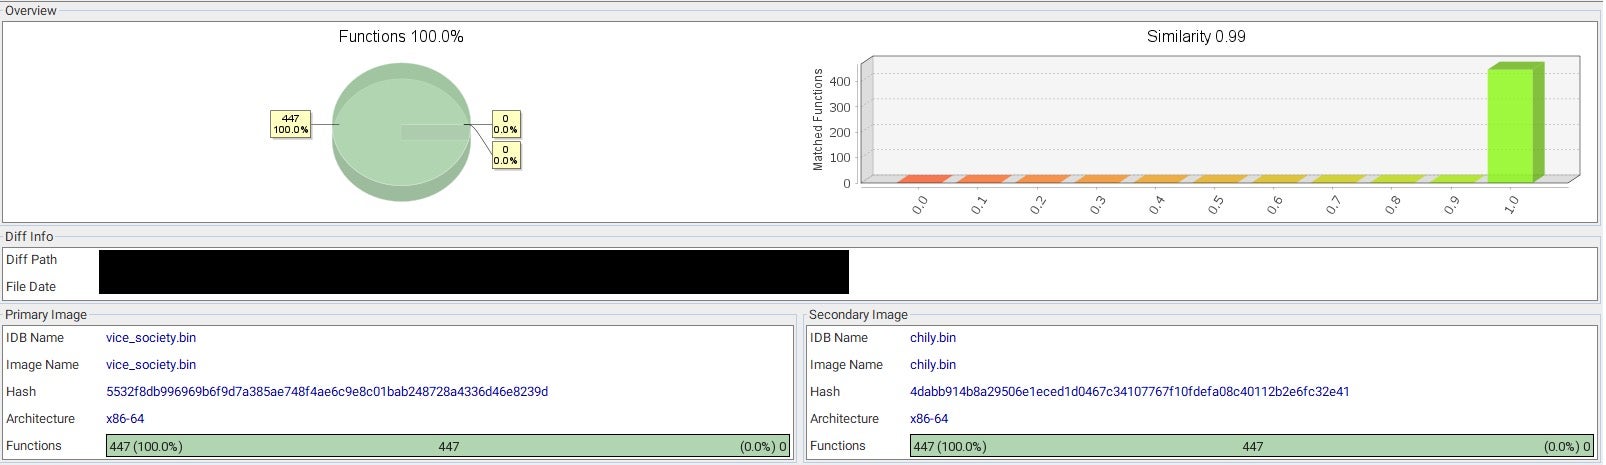The width and height of the screenshot is (1606, 465).
Task: Select the secondary IDB Name chily.bin field
Action: click(x=933, y=338)
